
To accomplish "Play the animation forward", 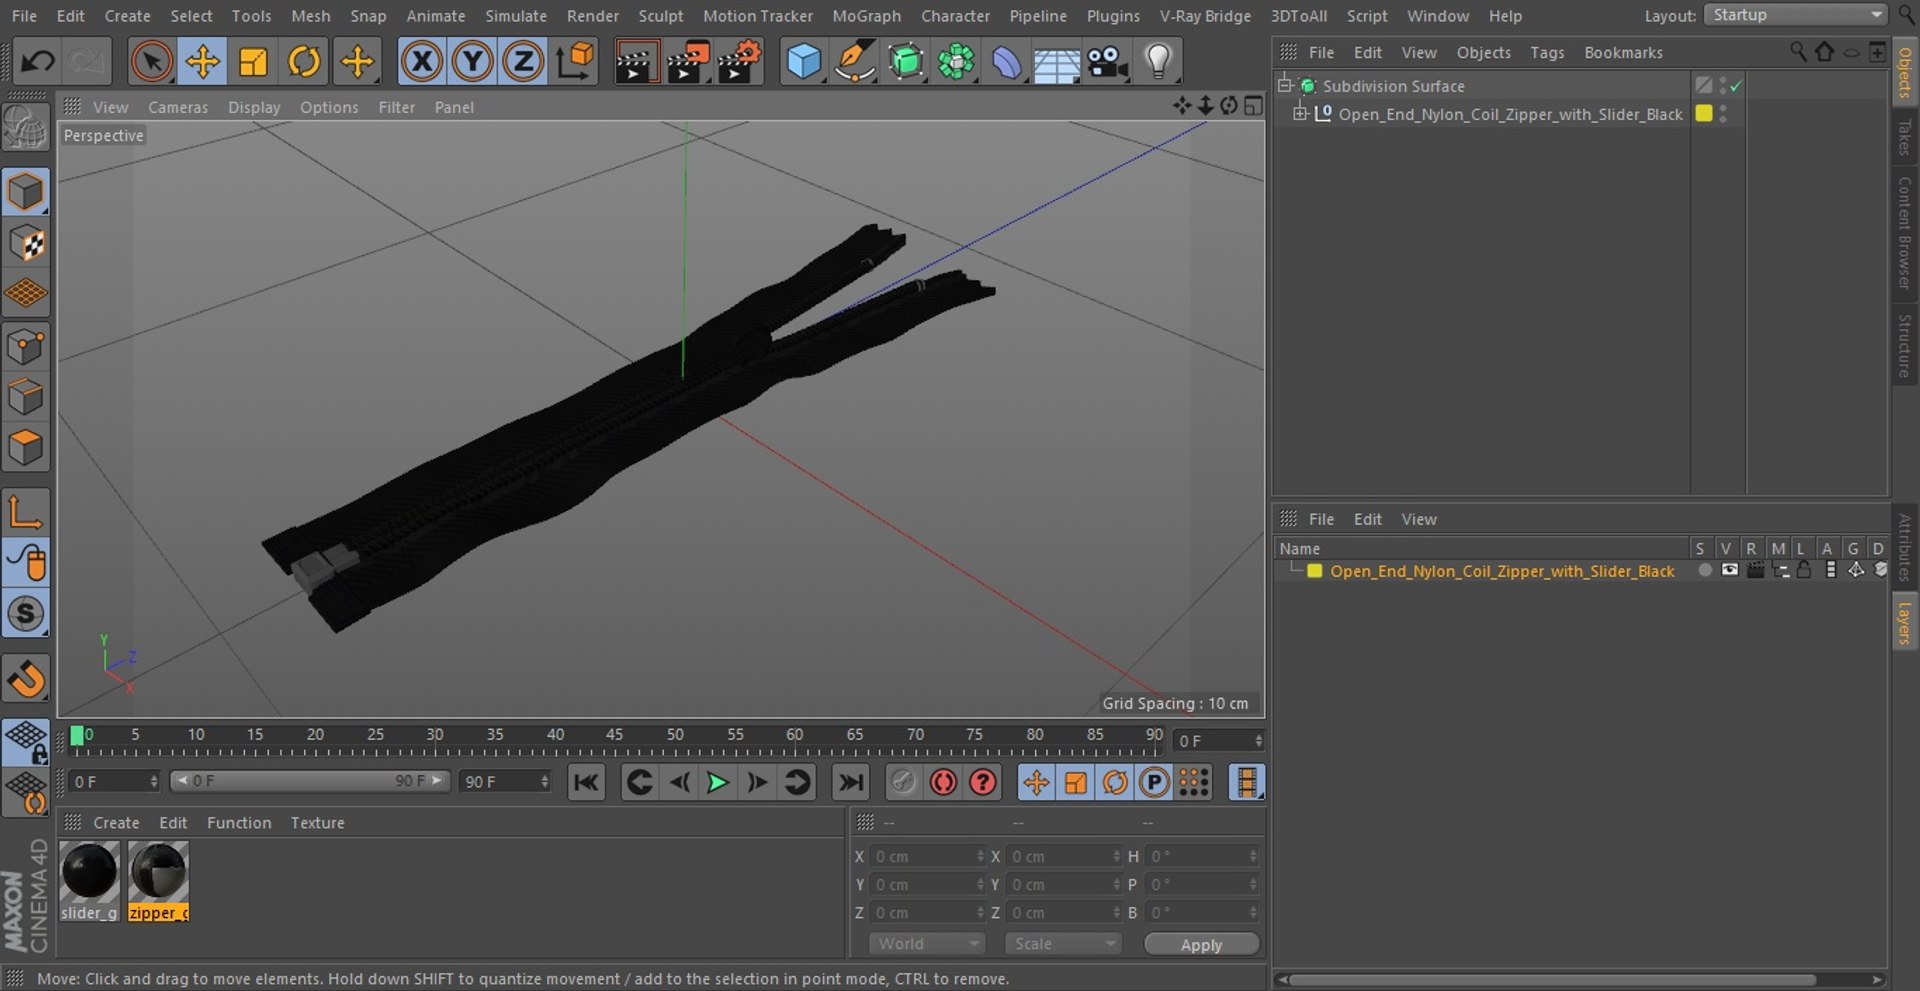I will 717,782.
